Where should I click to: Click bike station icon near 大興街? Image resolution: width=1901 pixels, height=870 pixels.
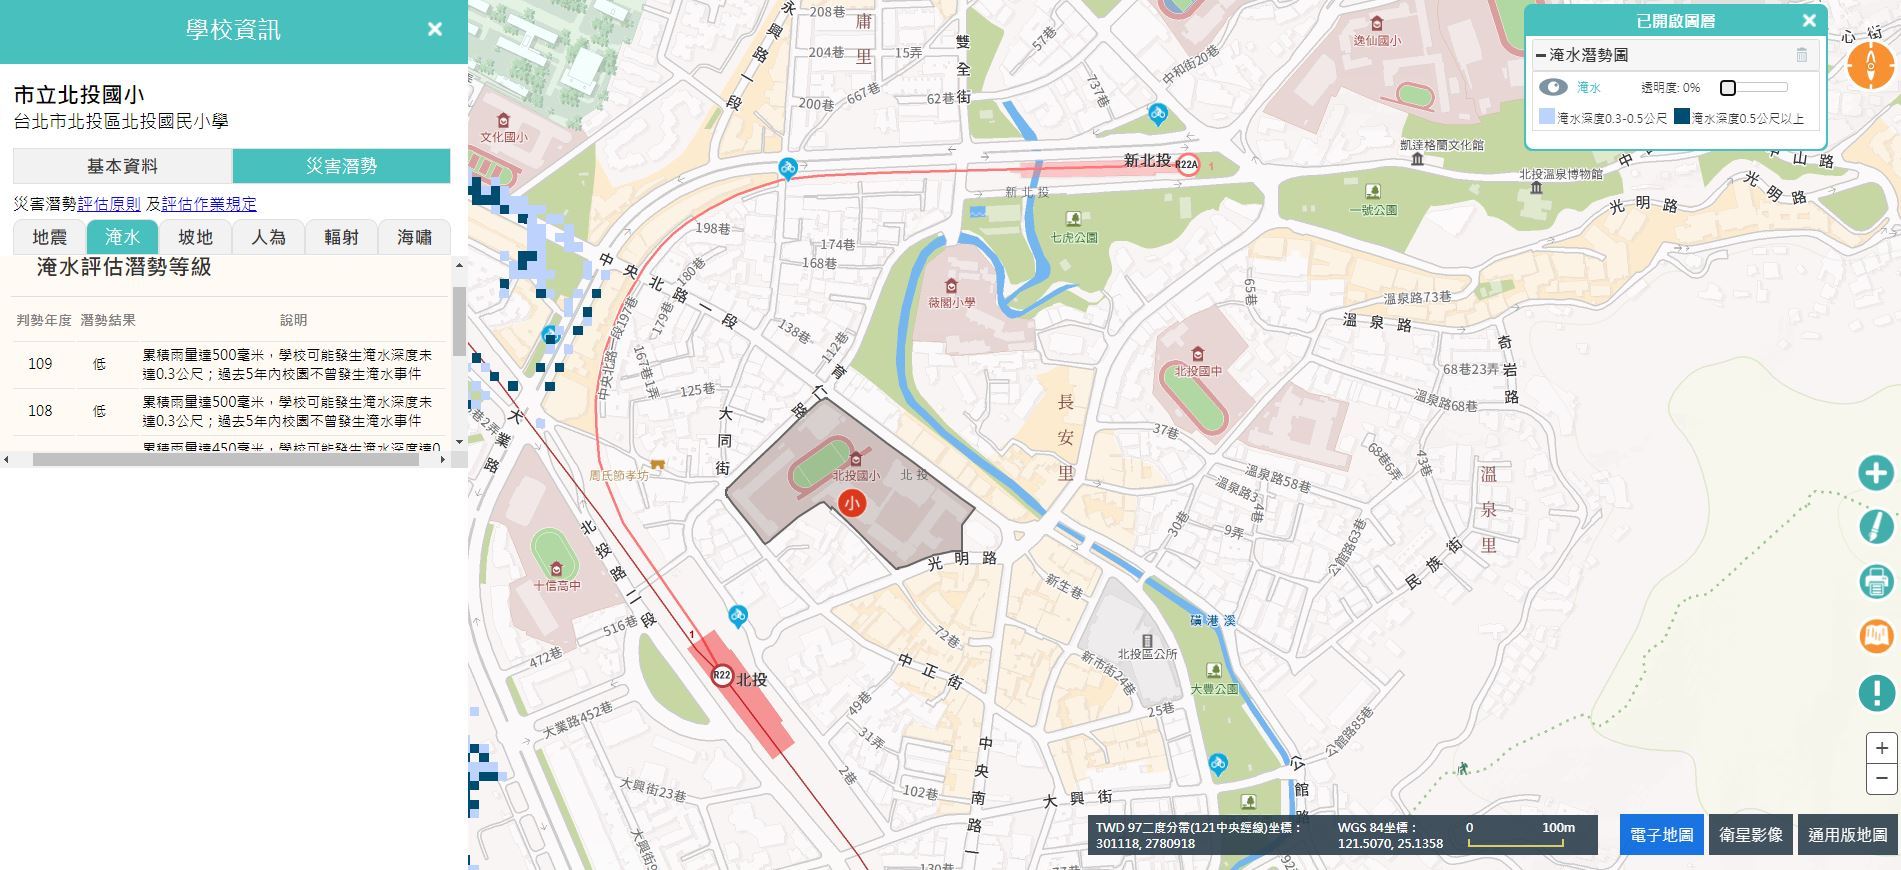coord(1217,765)
